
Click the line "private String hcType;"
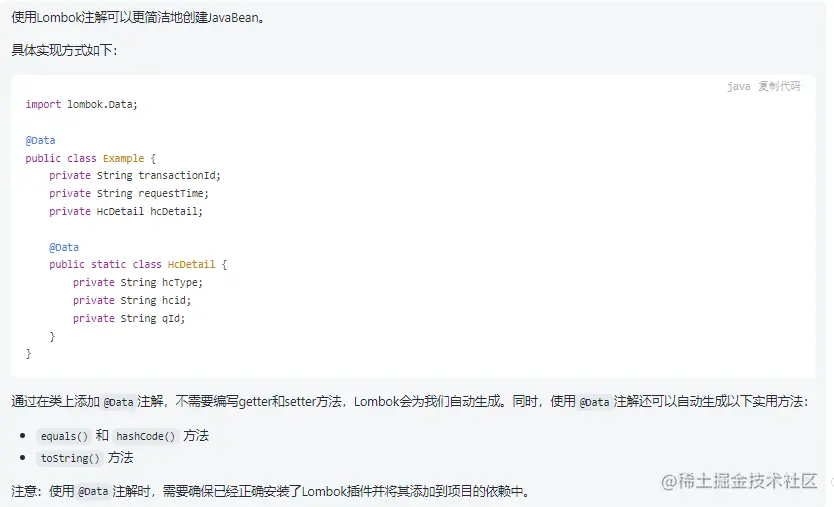click(x=138, y=282)
